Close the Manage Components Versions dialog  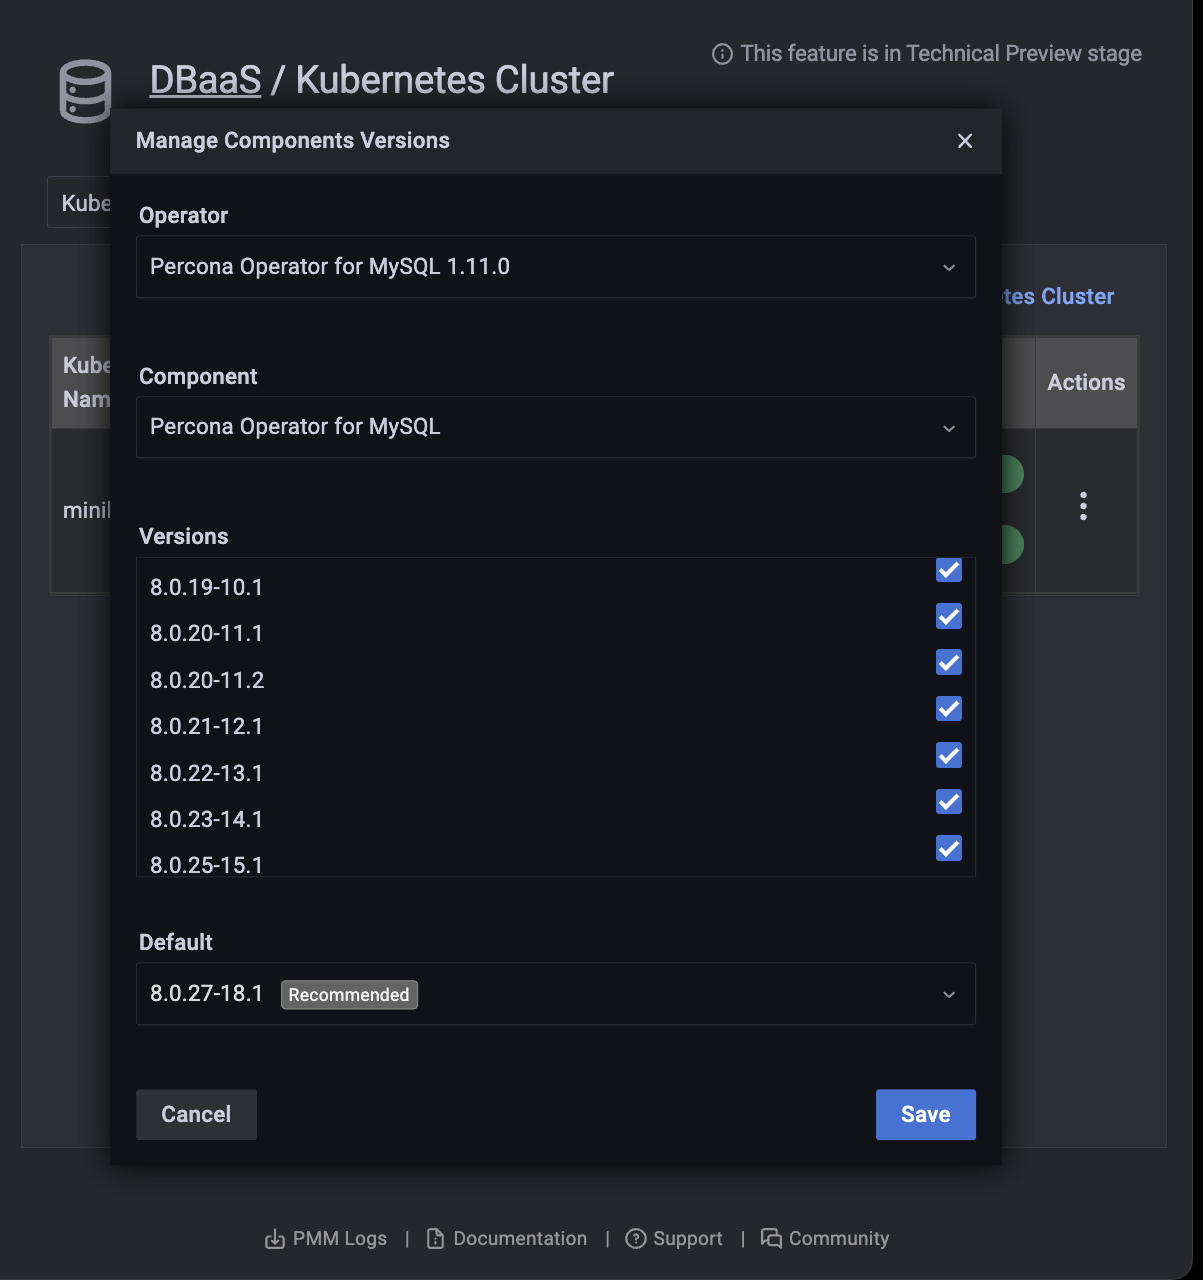[965, 141]
